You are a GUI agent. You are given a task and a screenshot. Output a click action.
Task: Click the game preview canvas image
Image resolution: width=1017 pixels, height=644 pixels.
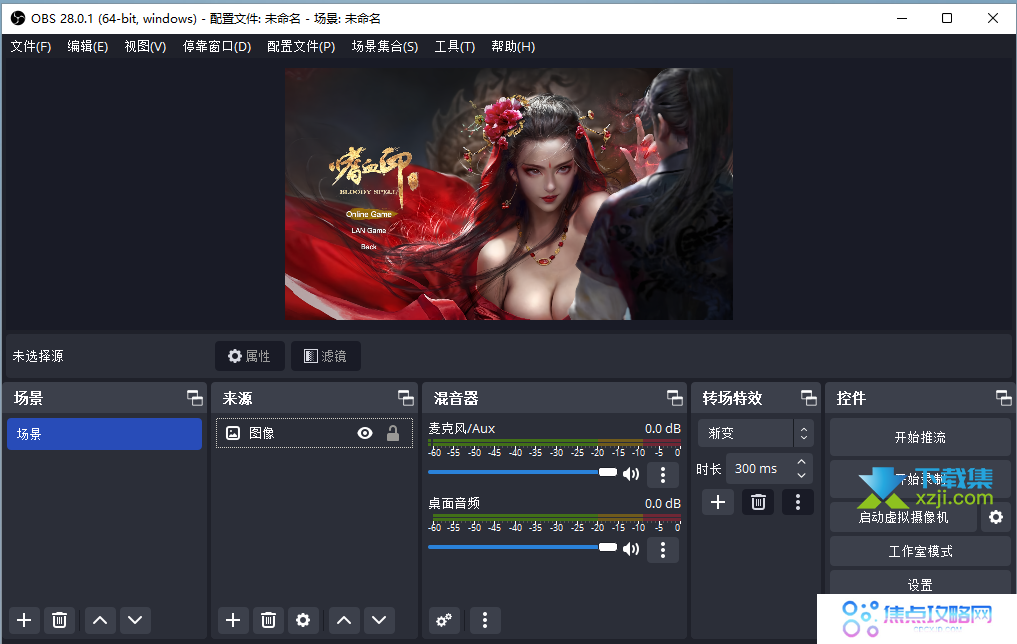[x=509, y=194]
